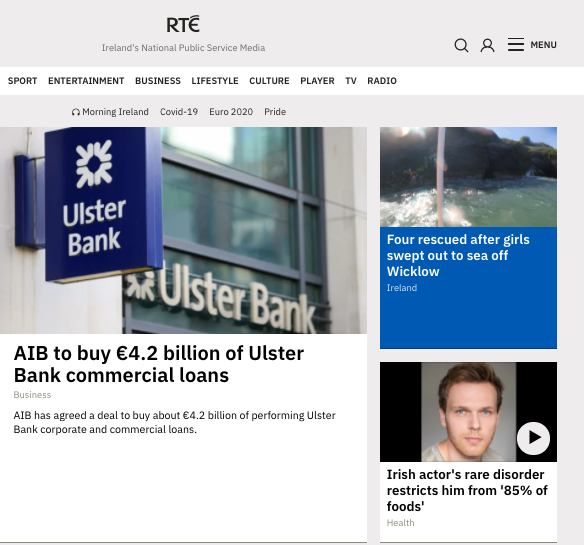Viewport: 584px width, 545px height.
Task: Click the Ireland category label
Action: coord(402,288)
